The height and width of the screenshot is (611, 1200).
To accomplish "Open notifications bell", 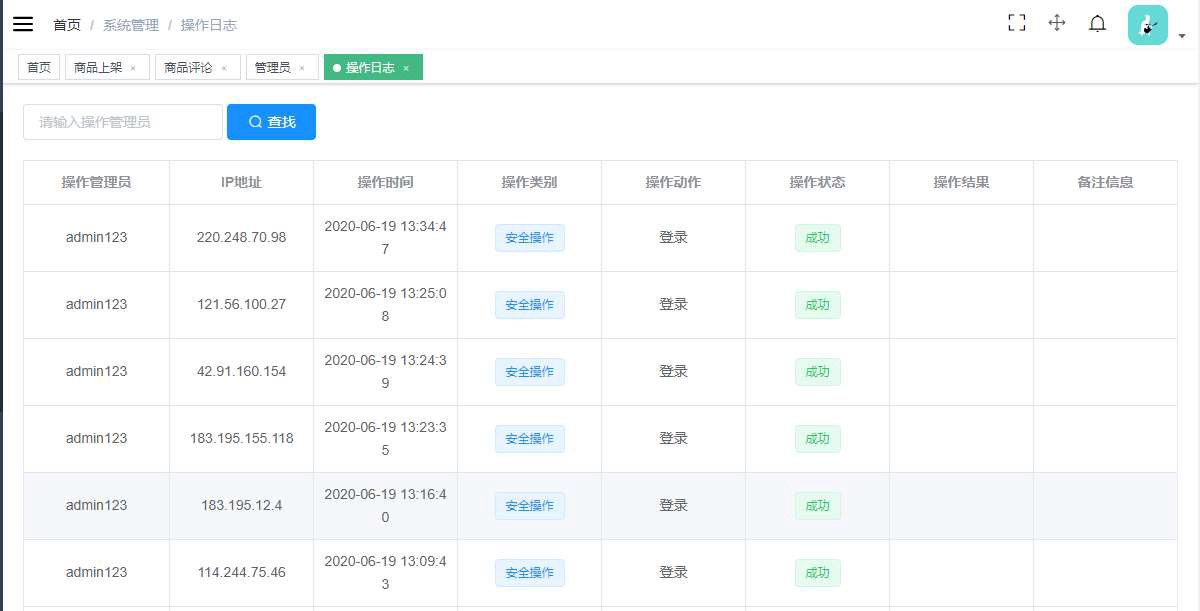I will (1097, 24).
